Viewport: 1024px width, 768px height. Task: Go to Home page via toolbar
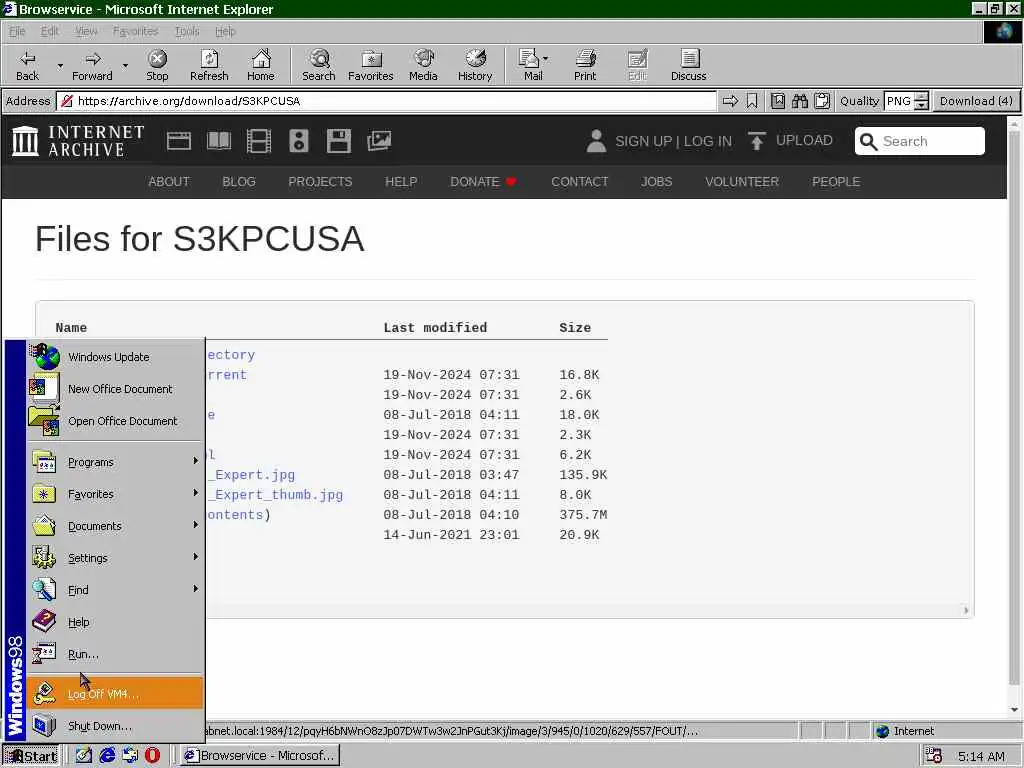[261, 65]
